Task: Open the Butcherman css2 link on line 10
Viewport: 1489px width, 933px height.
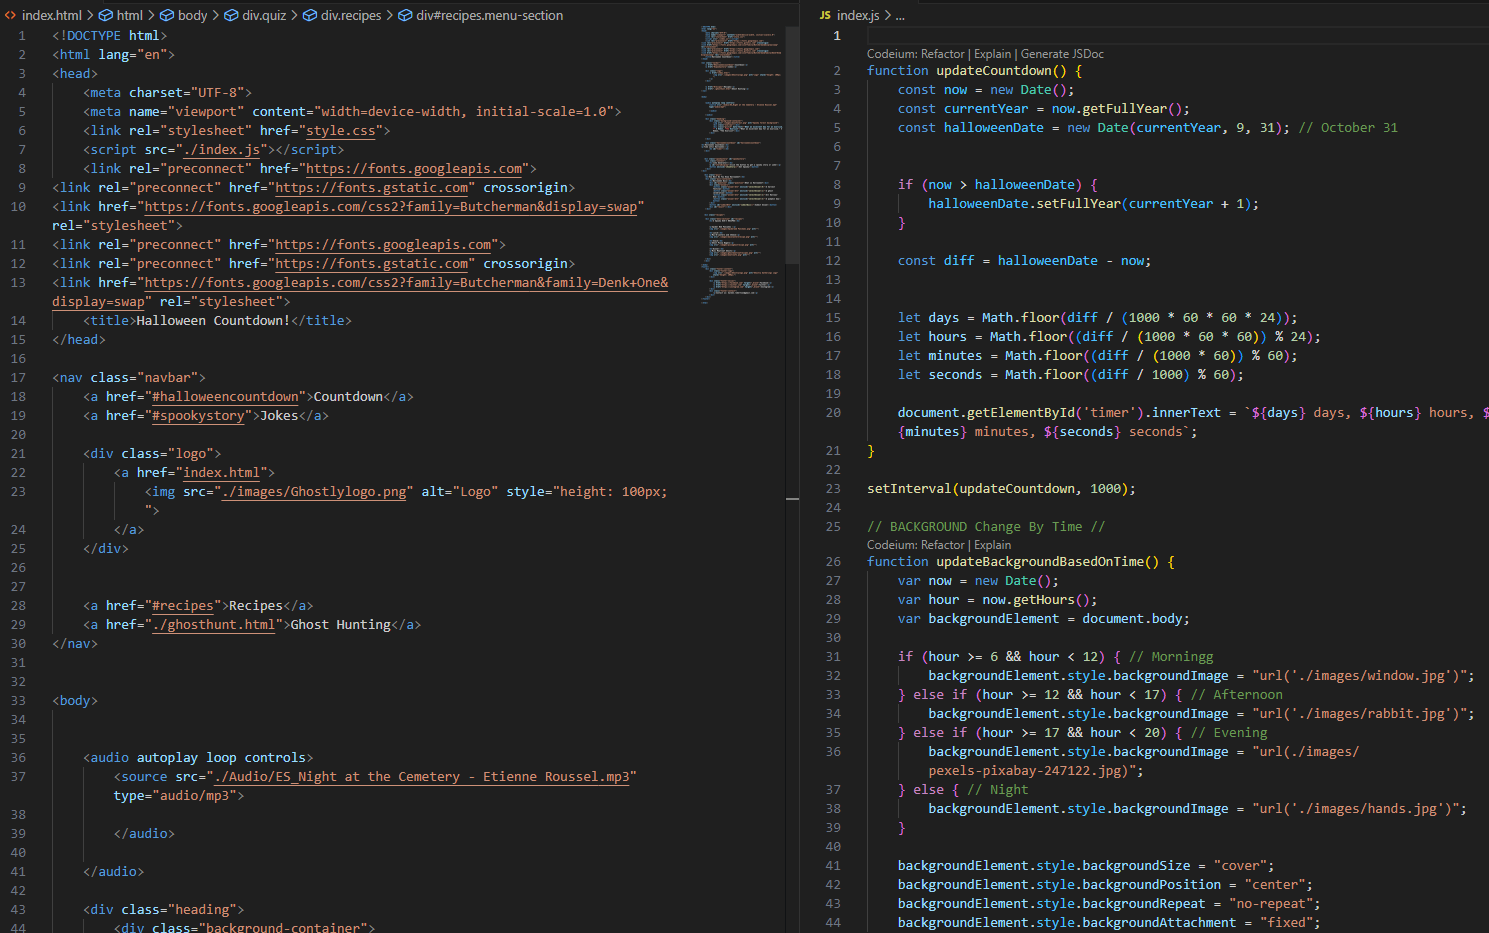Action: click(390, 207)
